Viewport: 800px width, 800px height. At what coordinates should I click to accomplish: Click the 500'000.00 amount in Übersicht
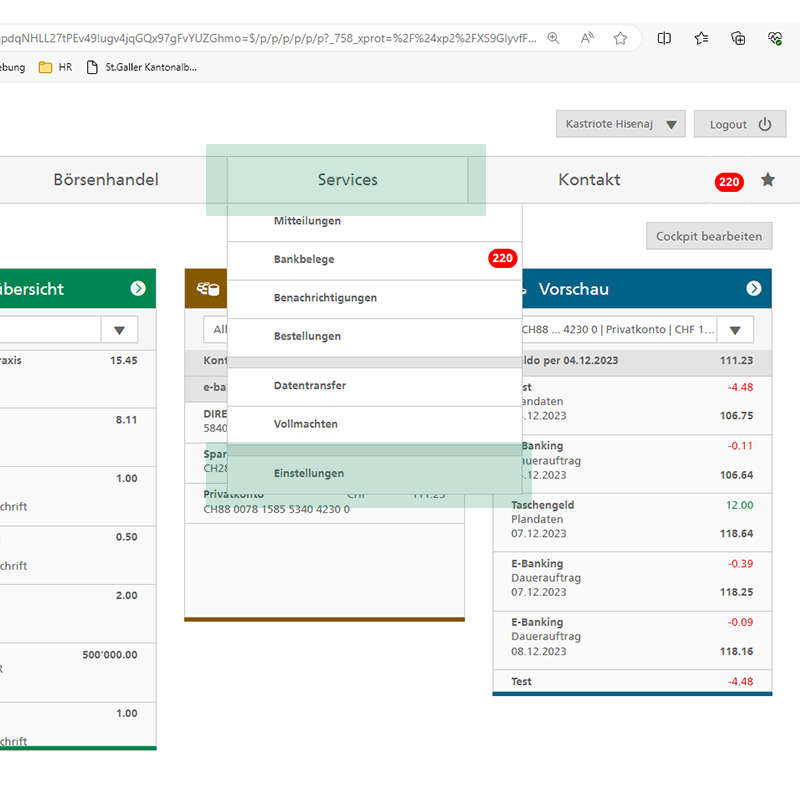point(110,655)
